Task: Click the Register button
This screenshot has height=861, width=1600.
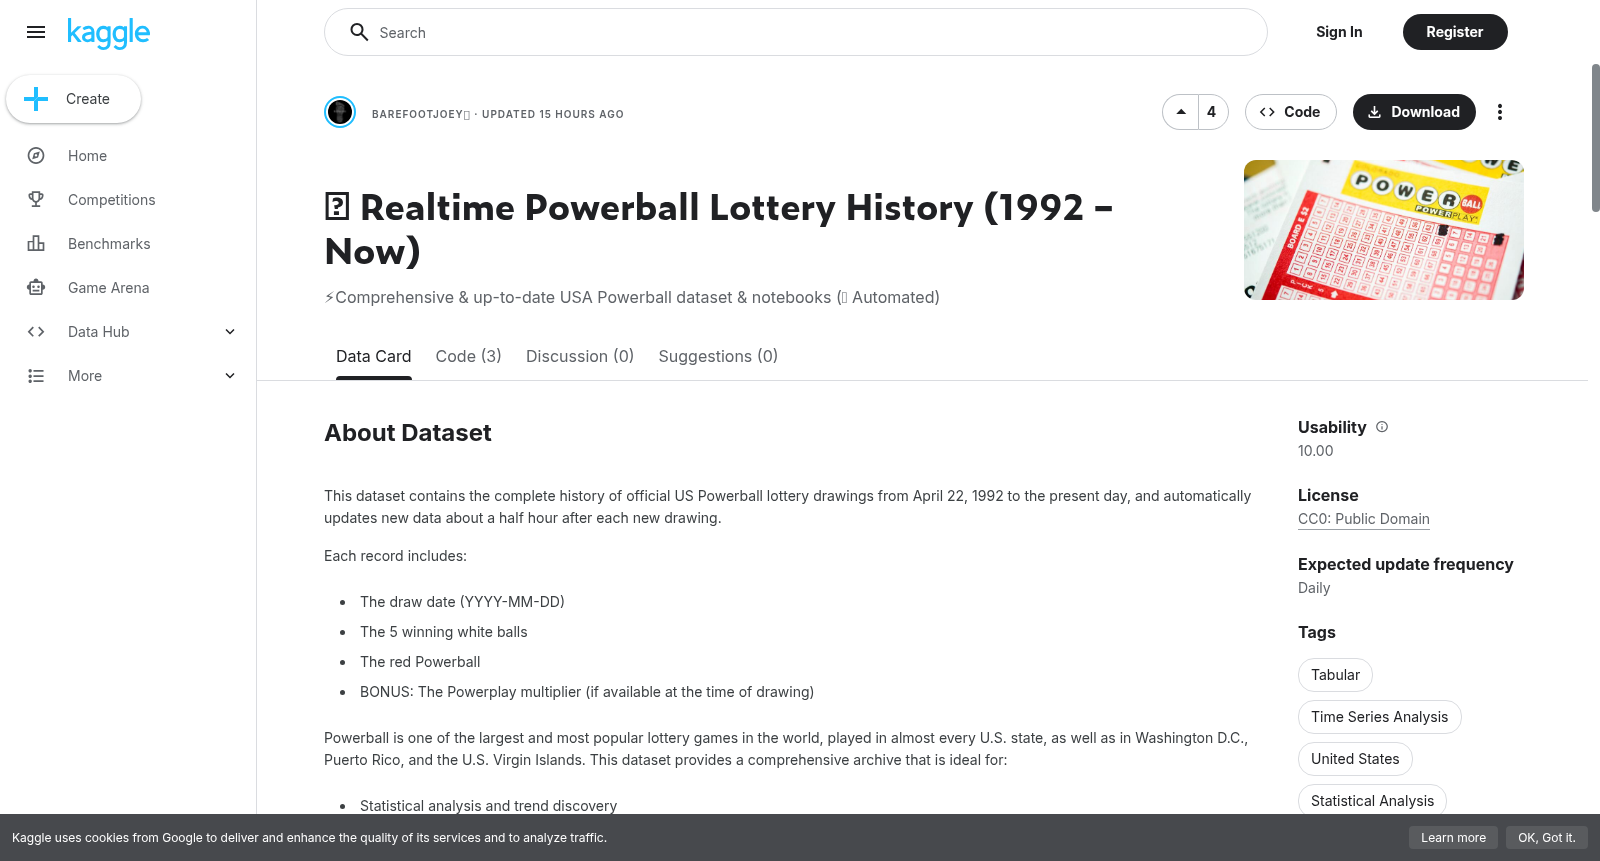Action: pyautogui.click(x=1455, y=32)
